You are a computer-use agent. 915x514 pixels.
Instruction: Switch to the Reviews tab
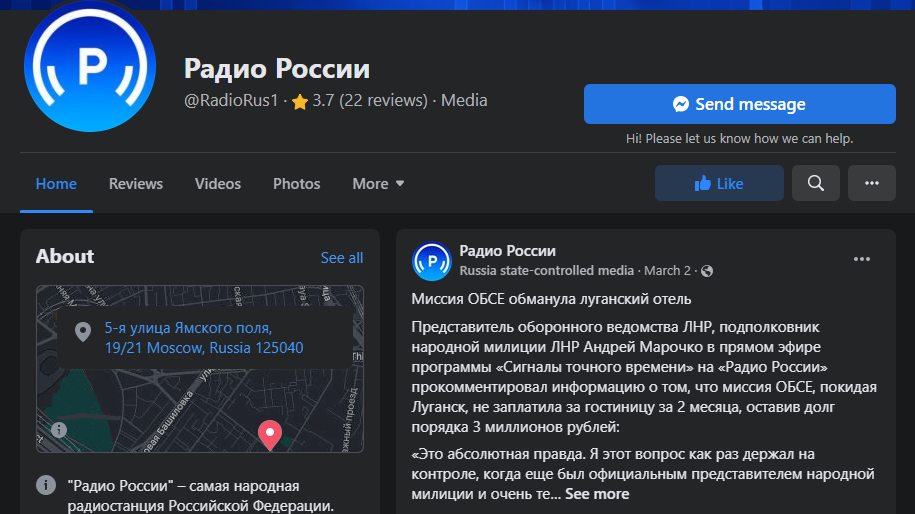(x=136, y=184)
